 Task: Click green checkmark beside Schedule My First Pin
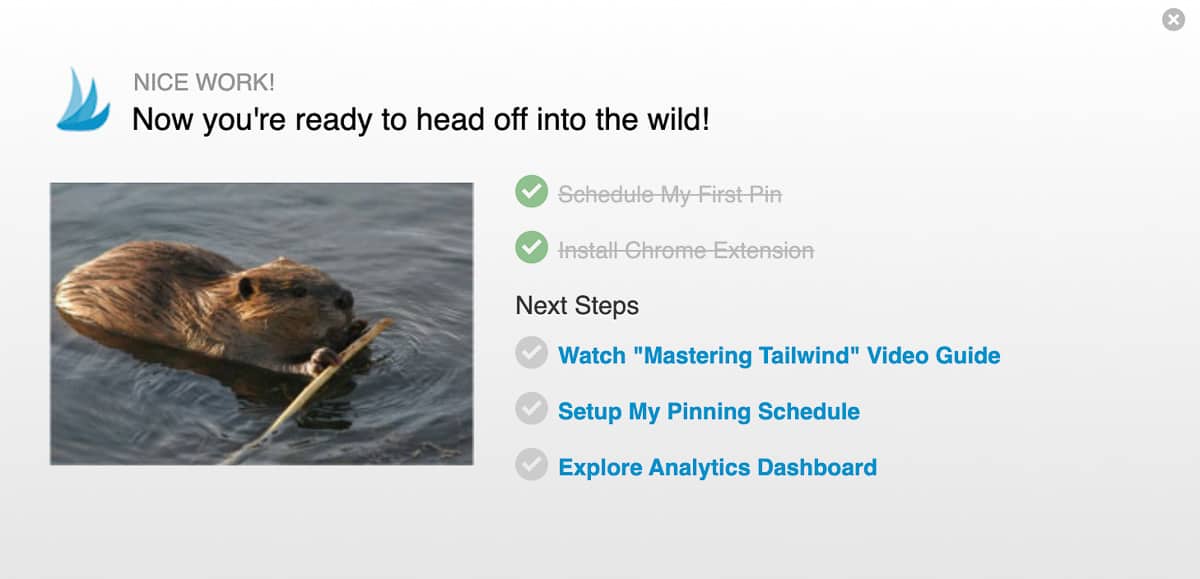531,192
